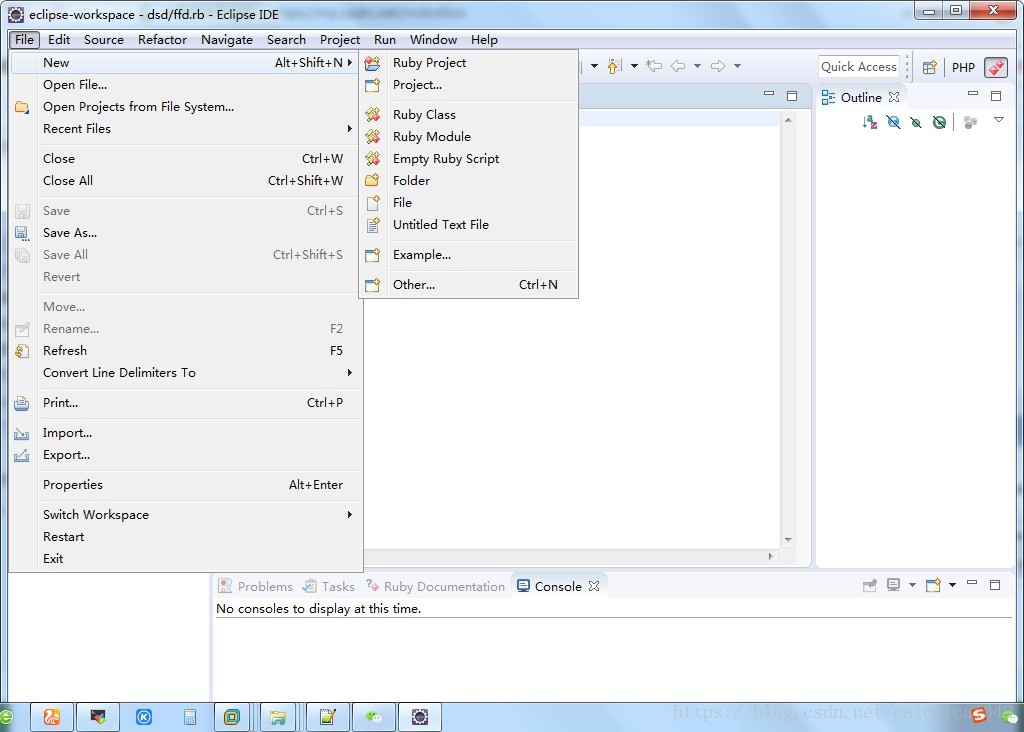Click the Export icon in File menu
1024x732 pixels.
(22, 455)
